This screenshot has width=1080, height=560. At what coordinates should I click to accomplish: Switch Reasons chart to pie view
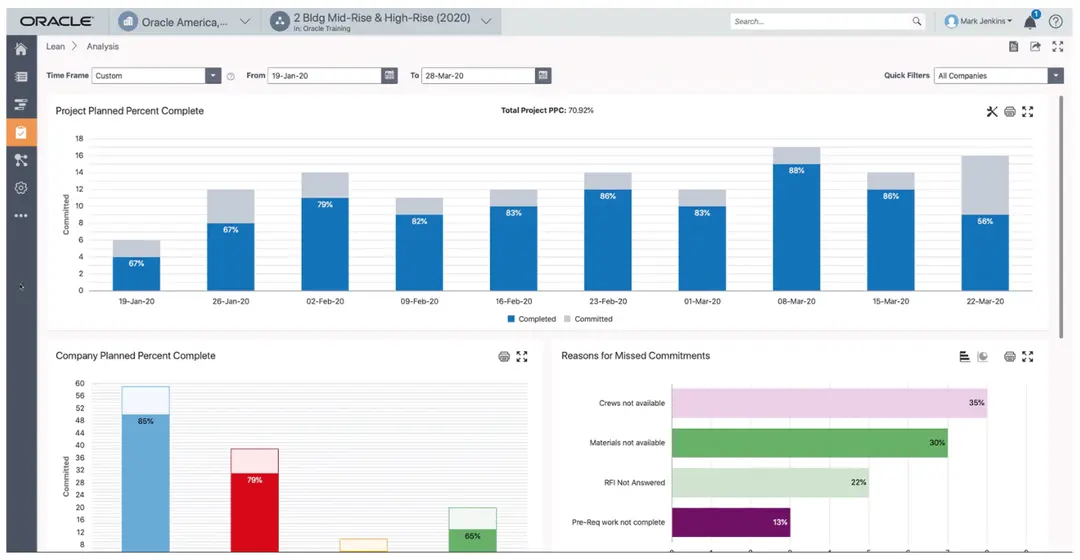pos(983,356)
